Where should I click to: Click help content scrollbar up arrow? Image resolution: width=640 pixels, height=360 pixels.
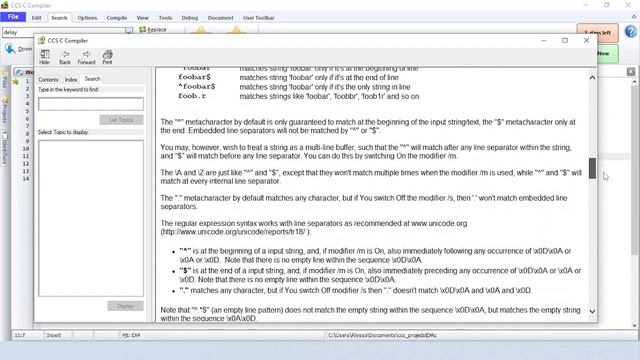(592, 78)
